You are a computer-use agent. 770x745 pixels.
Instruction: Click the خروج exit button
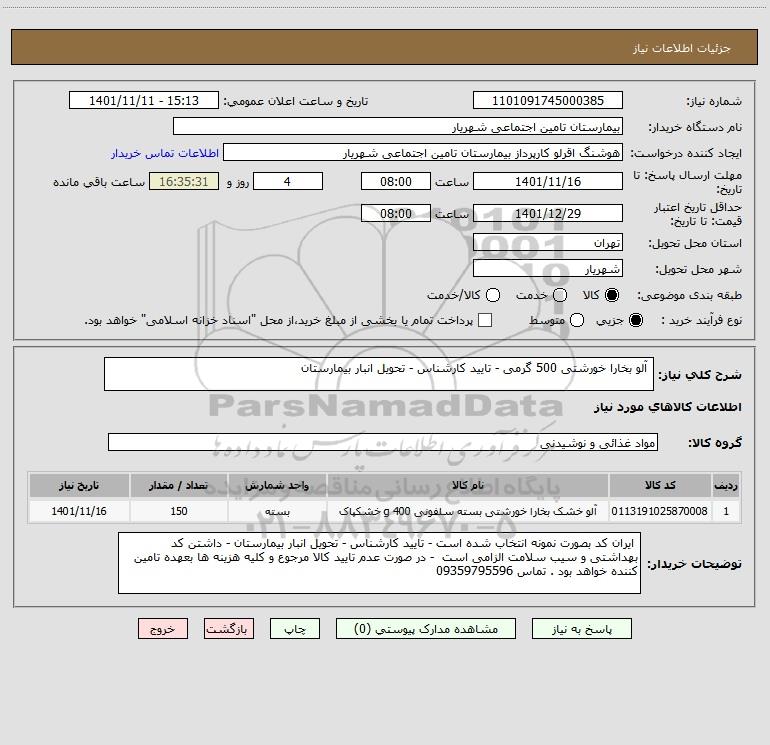(163, 629)
